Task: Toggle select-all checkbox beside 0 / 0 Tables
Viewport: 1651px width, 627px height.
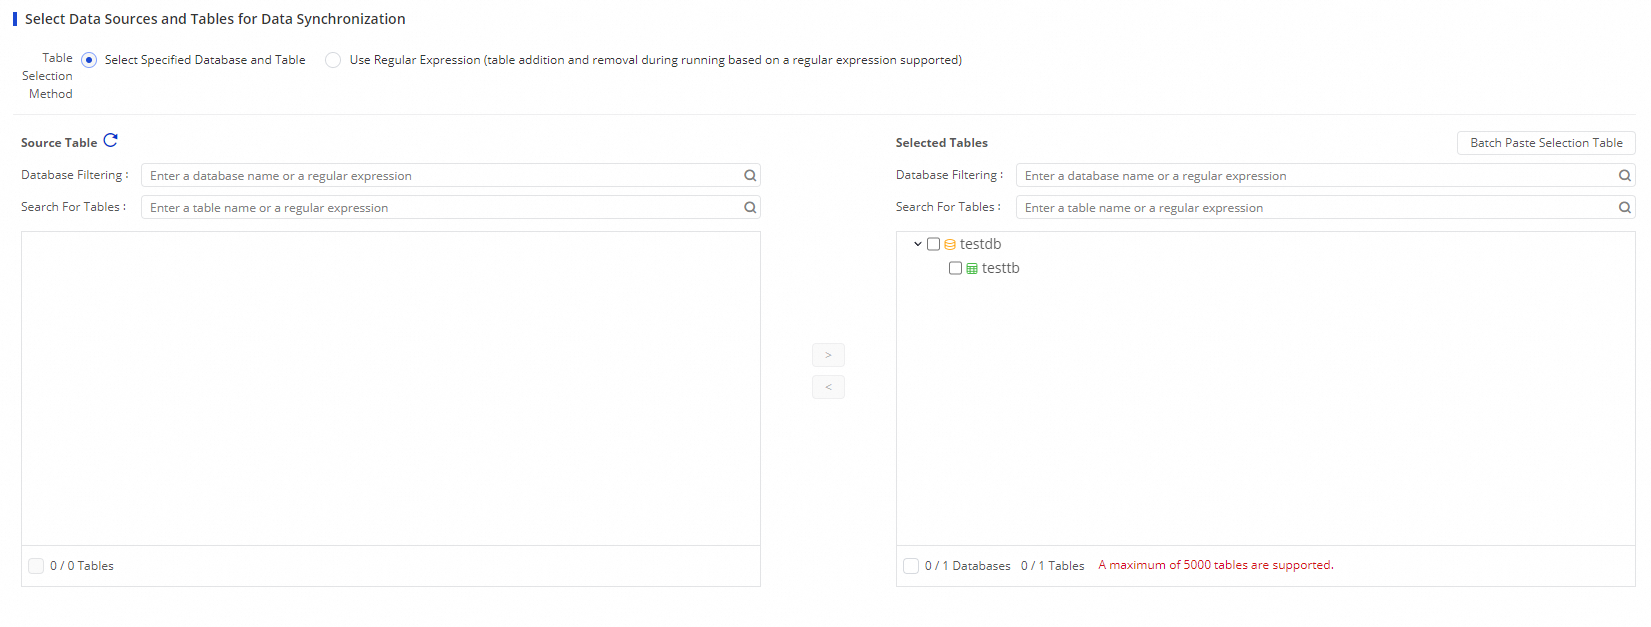Action: click(x=36, y=566)
